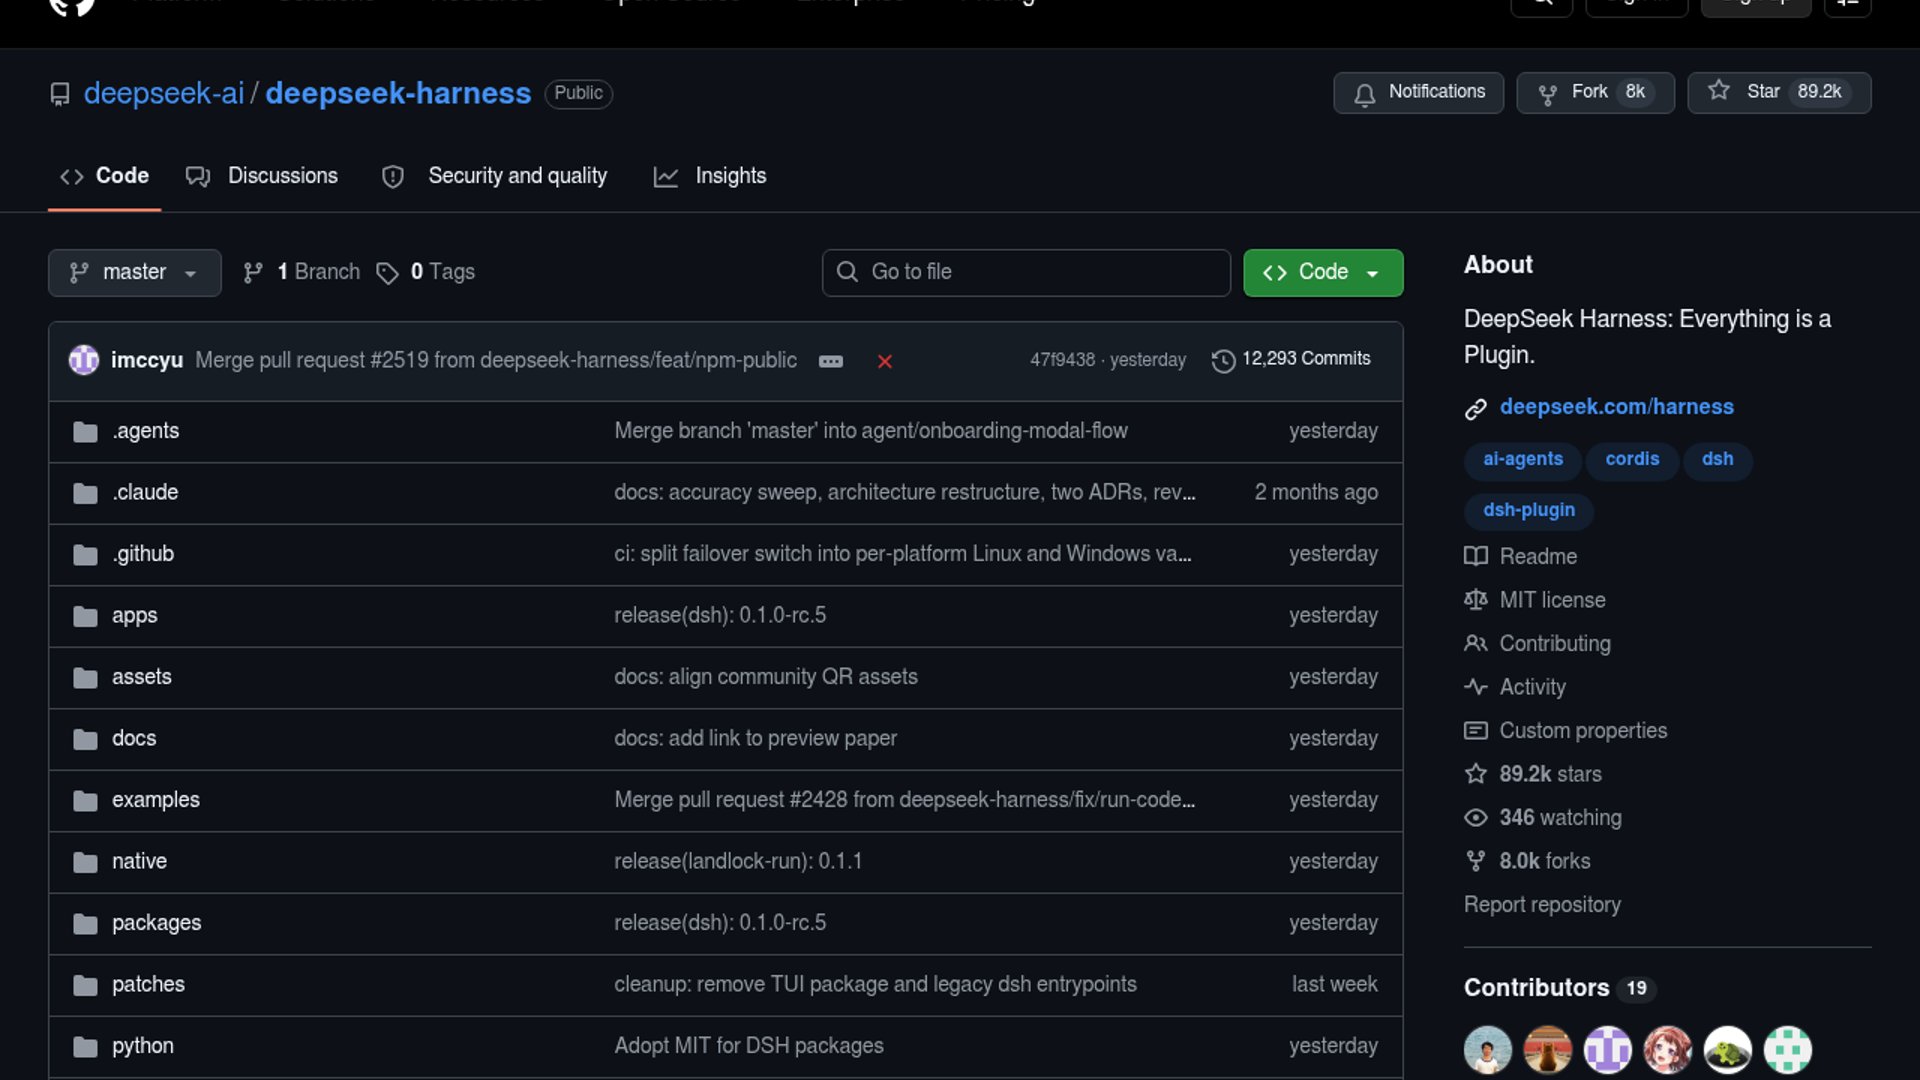Viewport: 1920px width, 1080px height.
Task: Open the Readme link
Action: point(1520,557)
